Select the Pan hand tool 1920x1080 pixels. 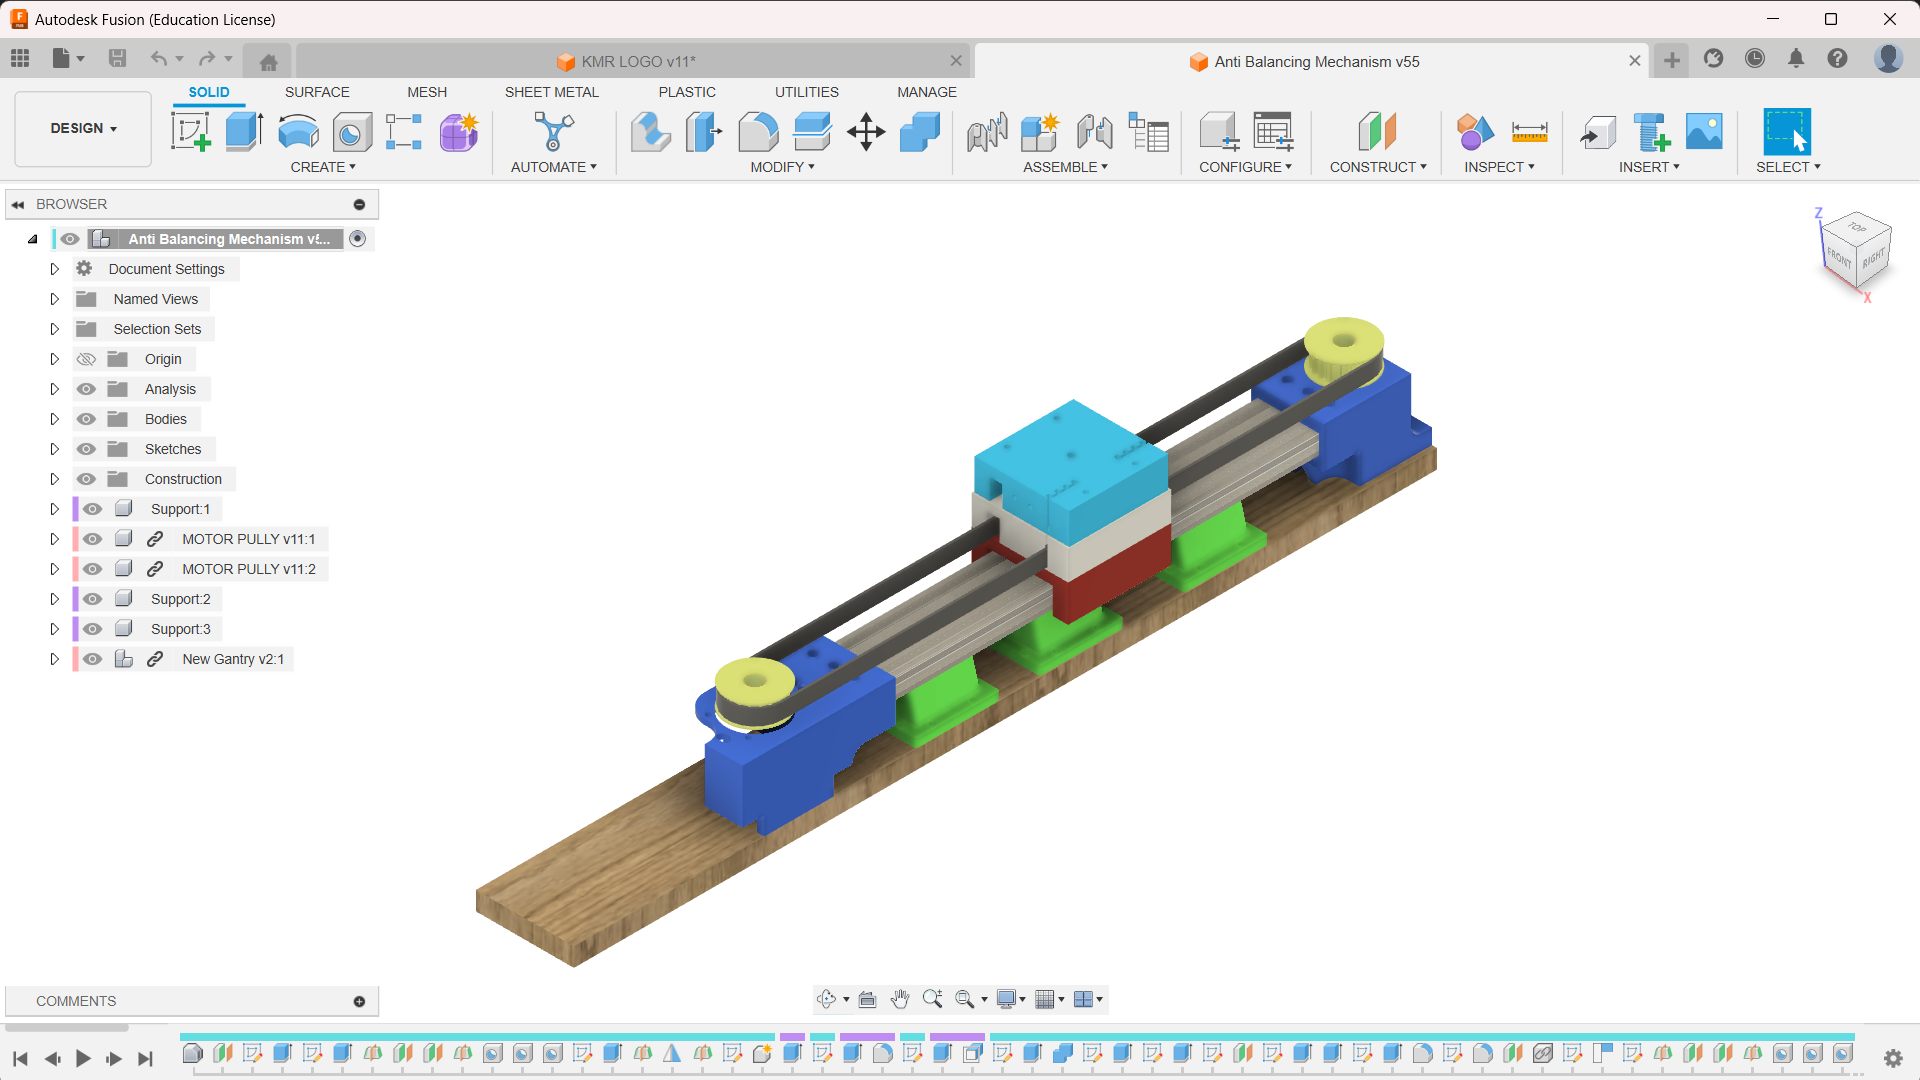click(x=899, y=999)
